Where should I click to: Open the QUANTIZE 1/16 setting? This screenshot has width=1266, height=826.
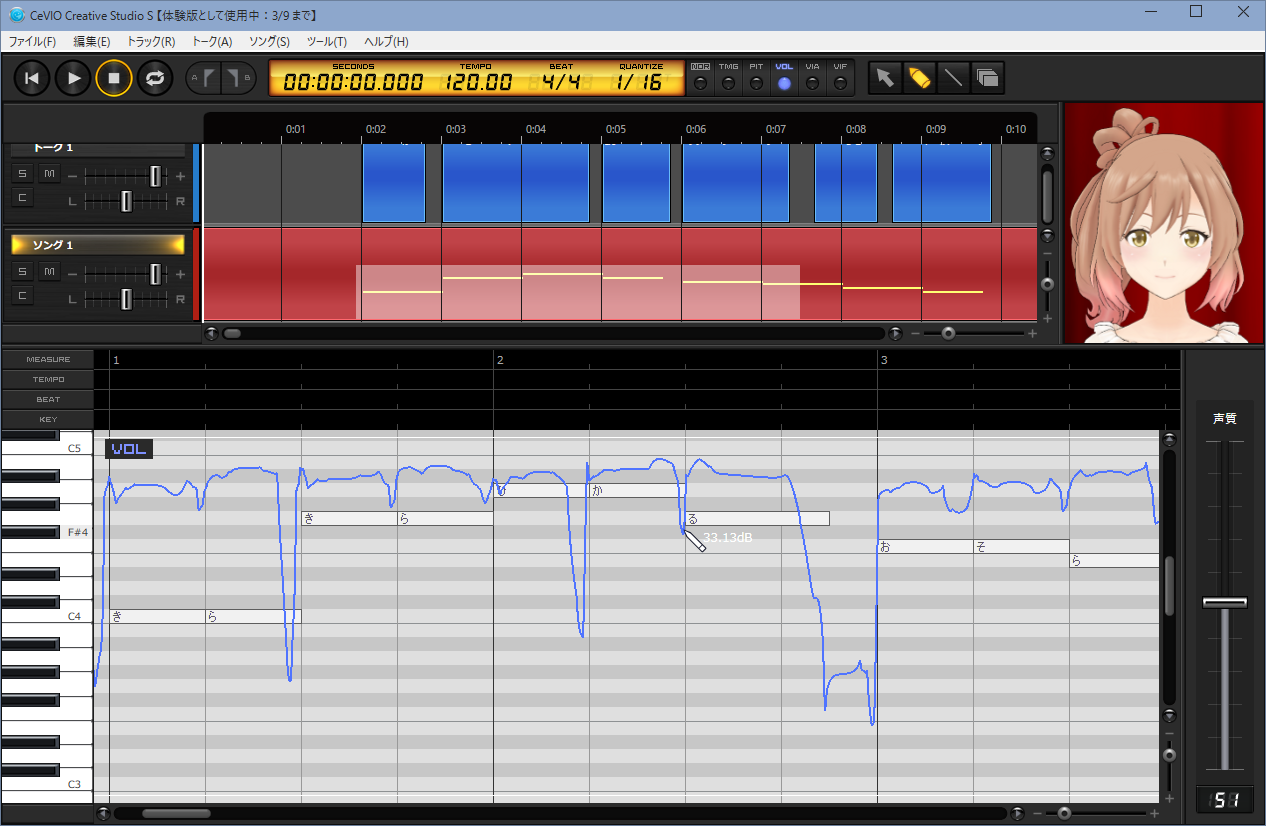pos(640,82)
